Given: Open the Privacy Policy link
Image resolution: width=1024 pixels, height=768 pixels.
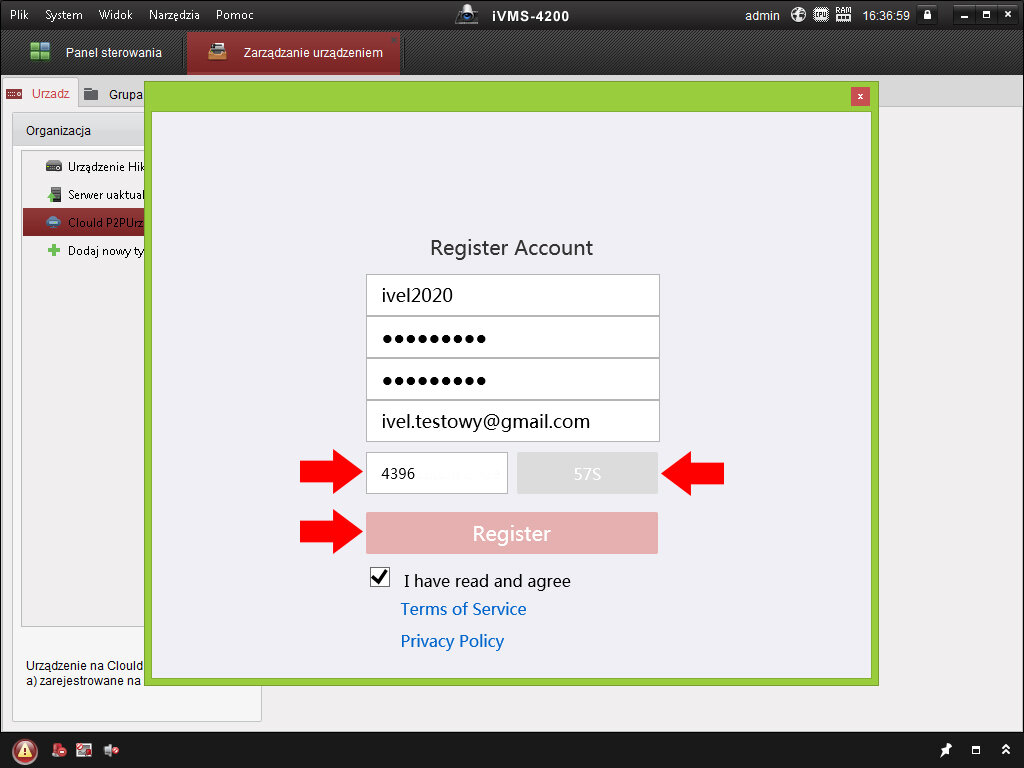Looking at the screenshot, I should pyautogui.click(x=452, y=641).
